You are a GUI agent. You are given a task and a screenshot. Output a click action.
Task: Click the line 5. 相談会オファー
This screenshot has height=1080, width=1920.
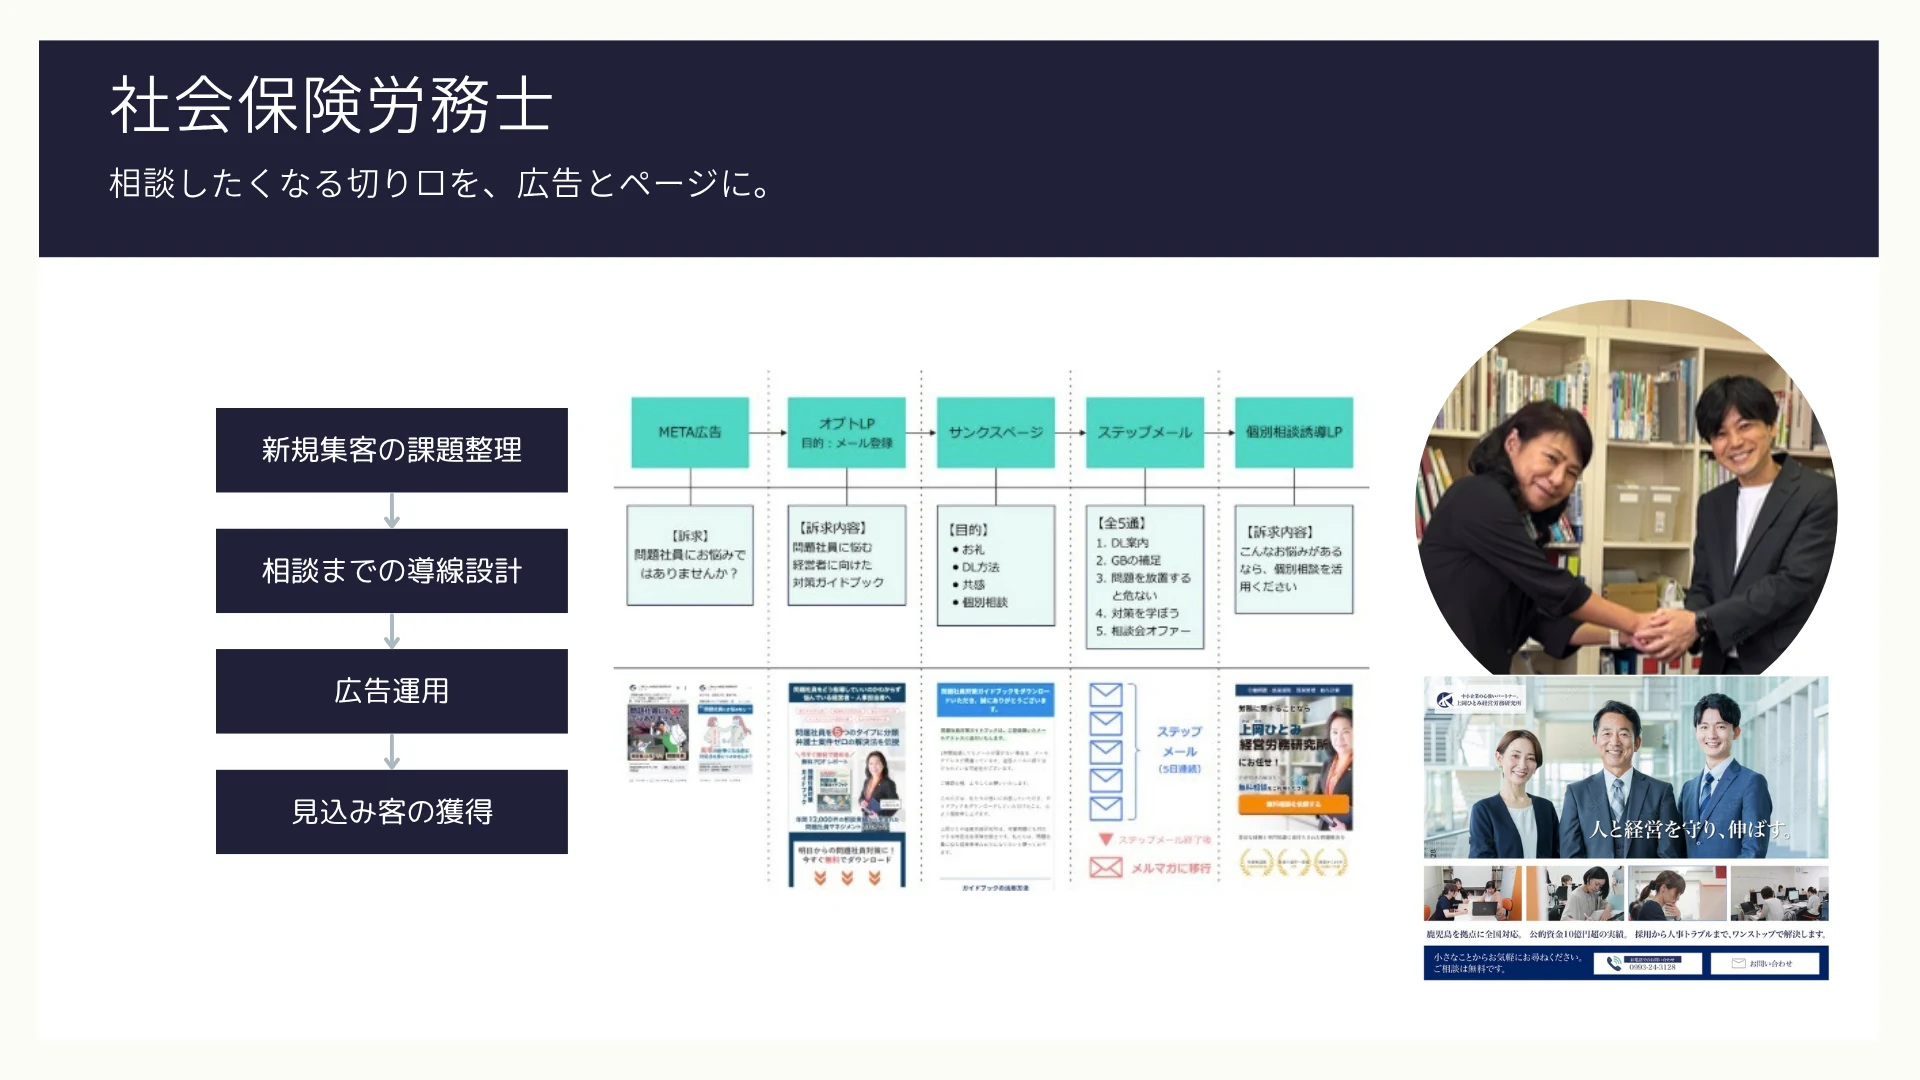coord(1142,631)
